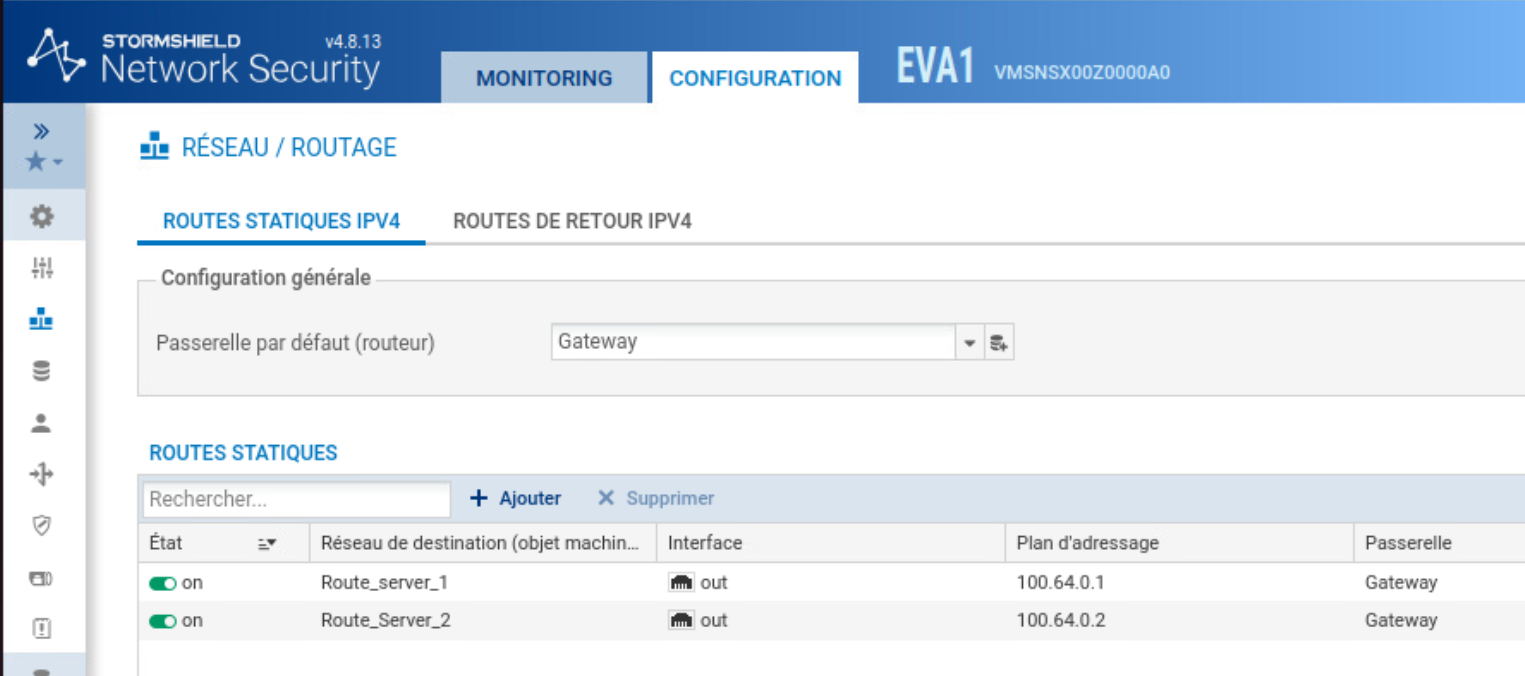Open the system gear settings icon
The height and width of the screenshot is (676, 1525).
click(x=42, y=216)
